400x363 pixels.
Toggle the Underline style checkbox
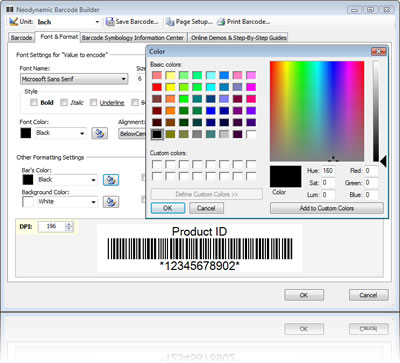(93, 102)
